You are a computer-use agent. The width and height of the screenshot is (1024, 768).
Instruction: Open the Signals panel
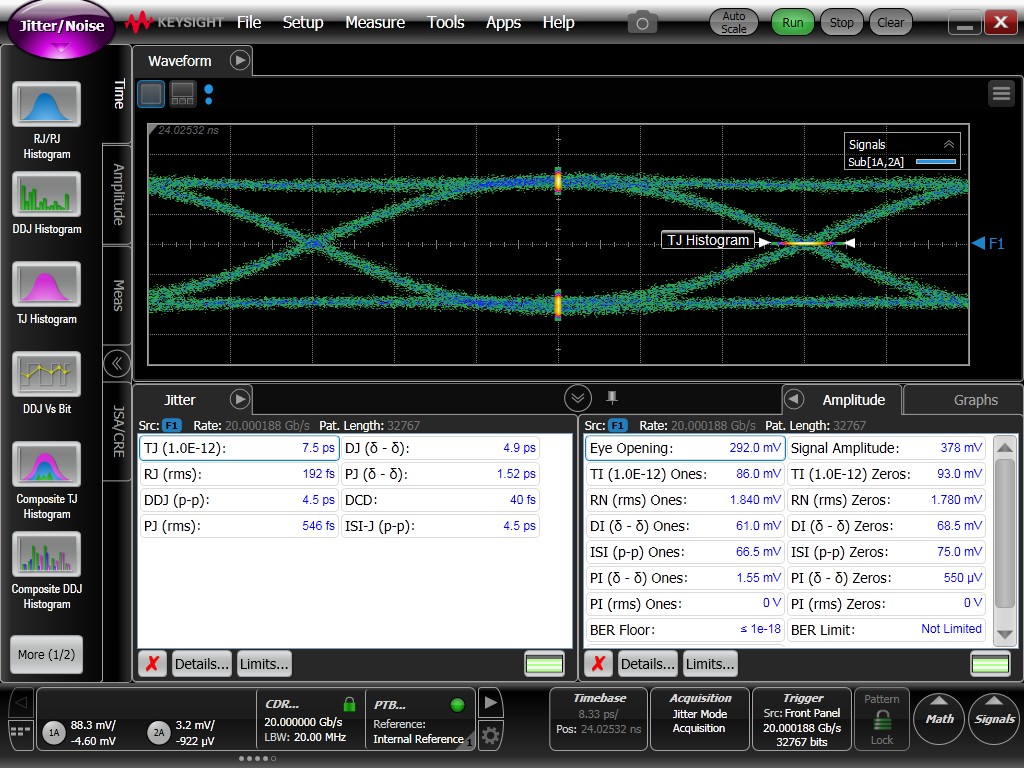click(993, 718)
